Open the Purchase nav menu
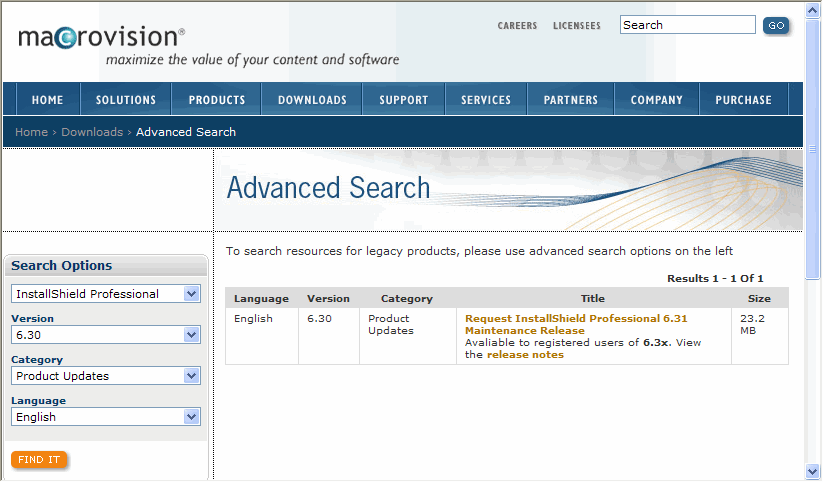Viewport: 823px width, 482px height. tap(743, 100)
